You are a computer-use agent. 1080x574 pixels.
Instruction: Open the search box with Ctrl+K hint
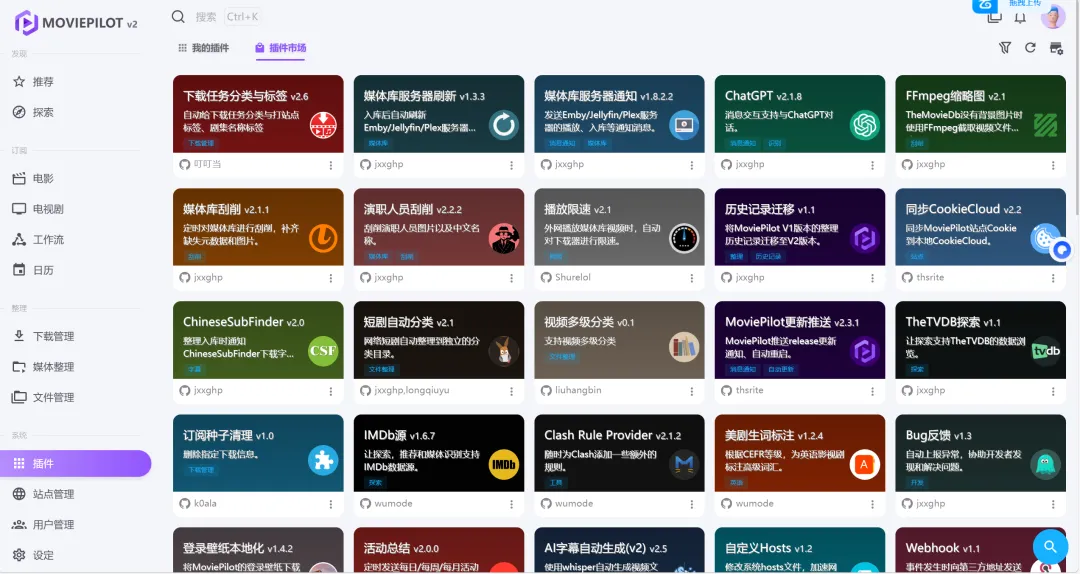pyautogui.click(x=216, y=17)
